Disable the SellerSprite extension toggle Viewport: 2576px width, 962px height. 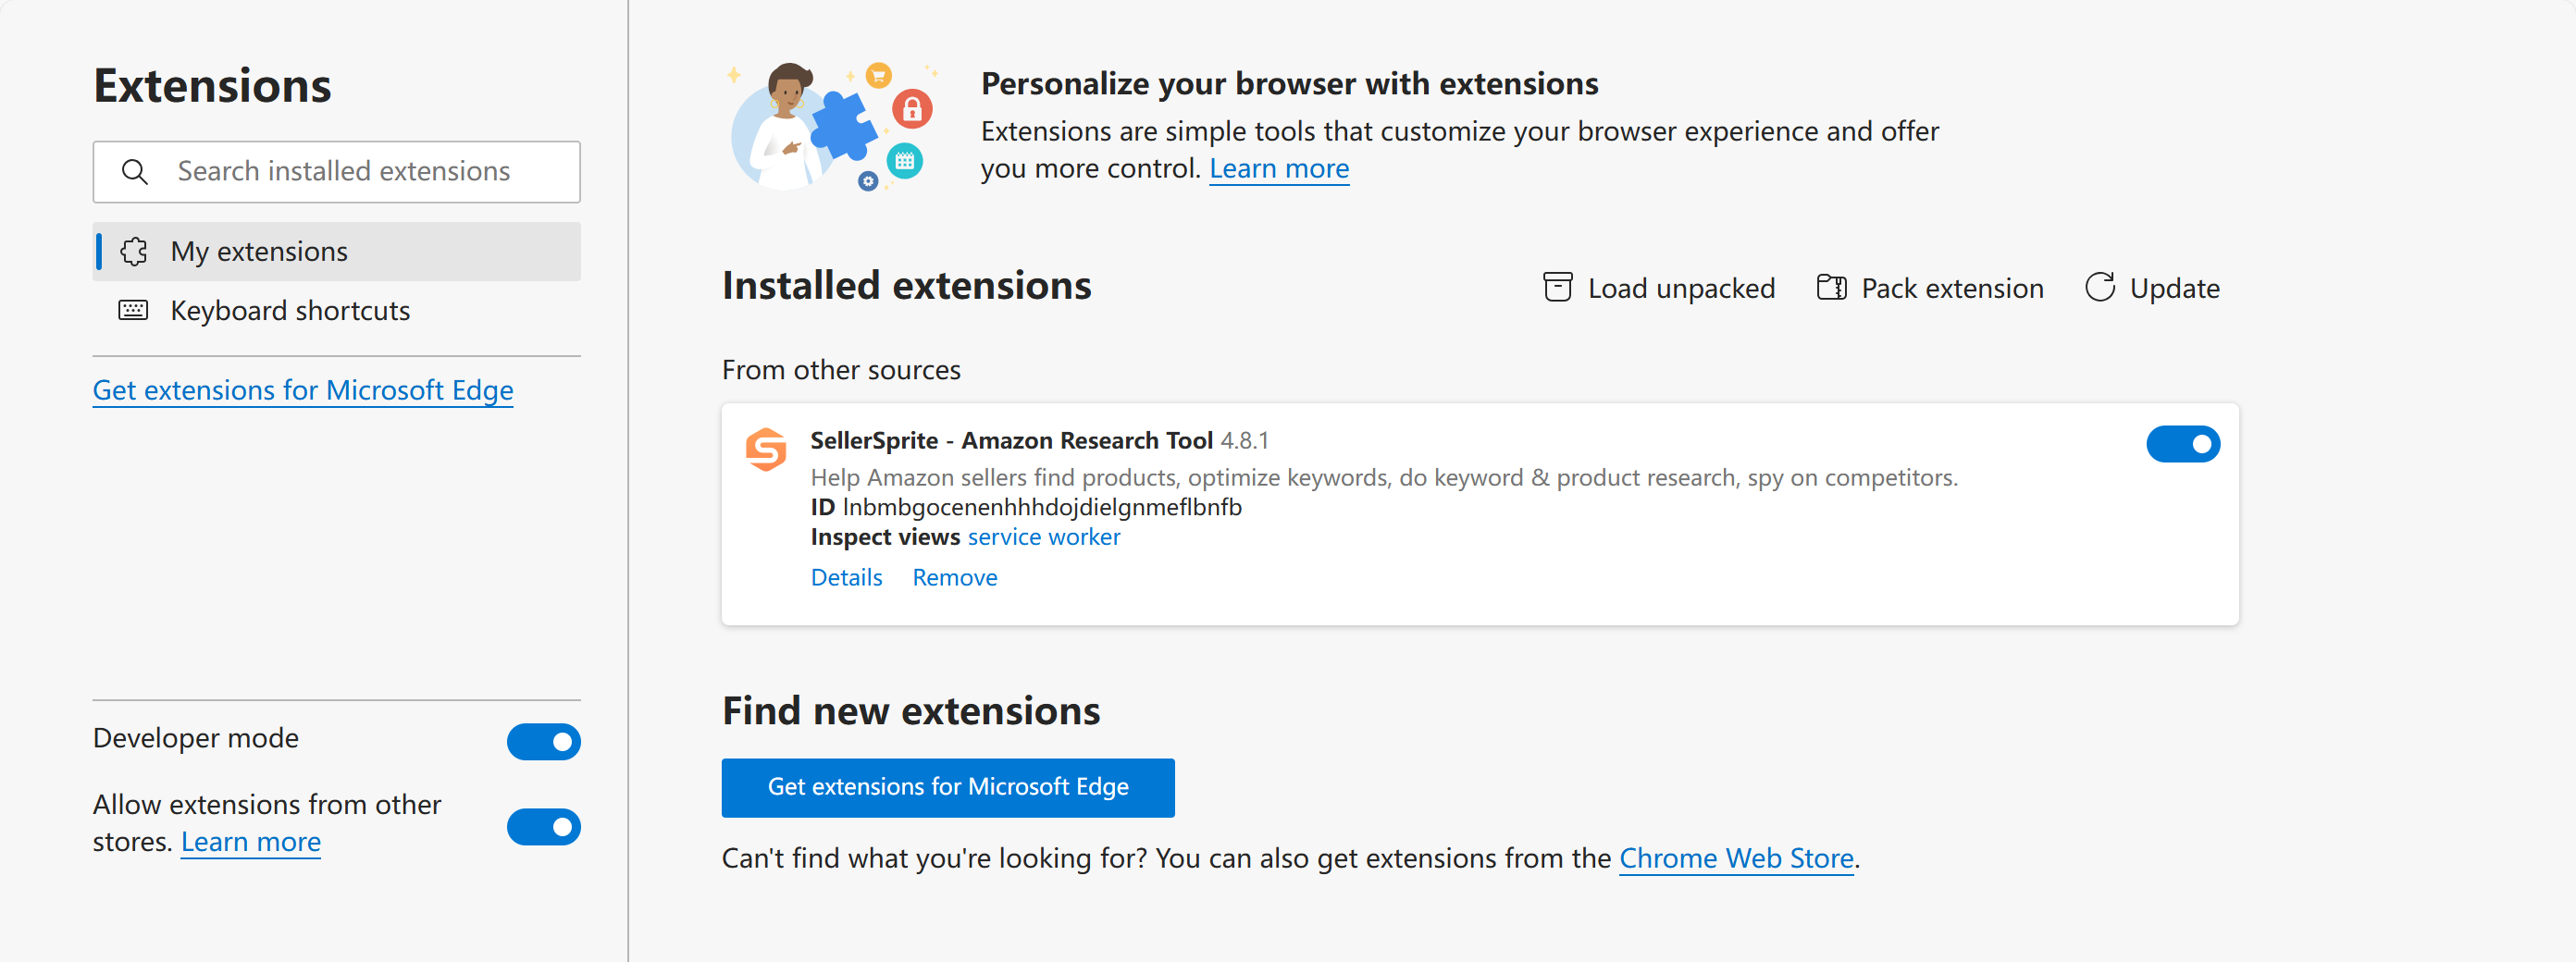(2182, 444)
